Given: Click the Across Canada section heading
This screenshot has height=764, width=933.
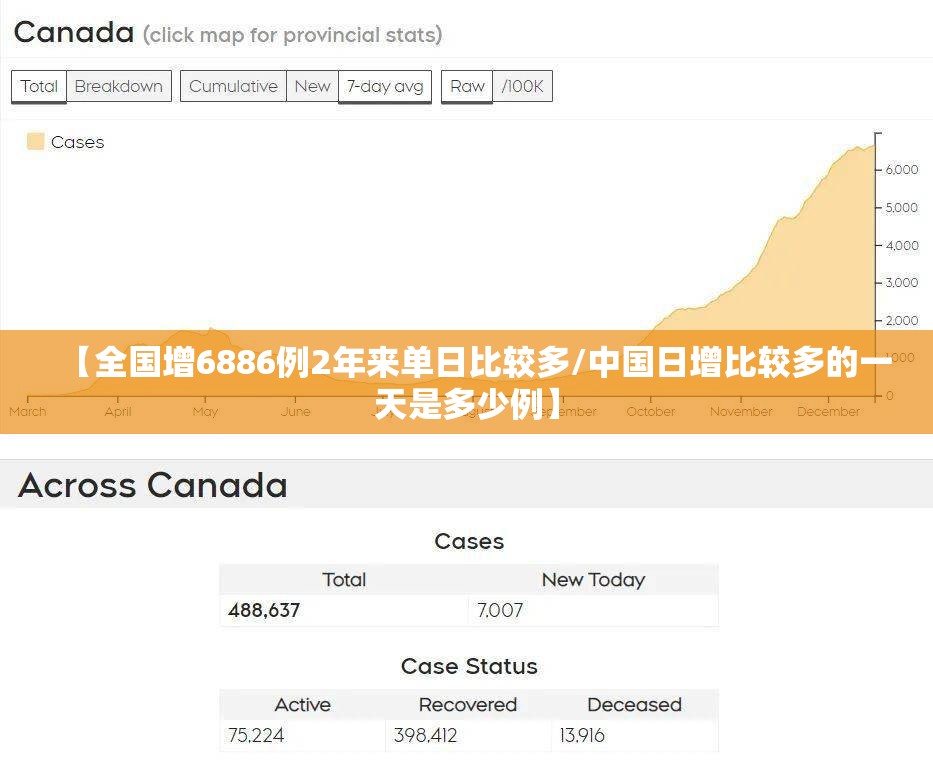Looking at the screenshot, I should click(x=153, y=485).
